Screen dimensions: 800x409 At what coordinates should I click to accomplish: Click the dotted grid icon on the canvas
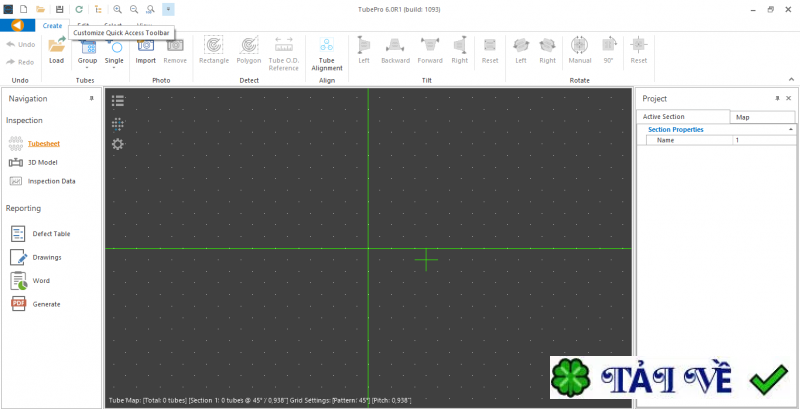coord(118,123)
